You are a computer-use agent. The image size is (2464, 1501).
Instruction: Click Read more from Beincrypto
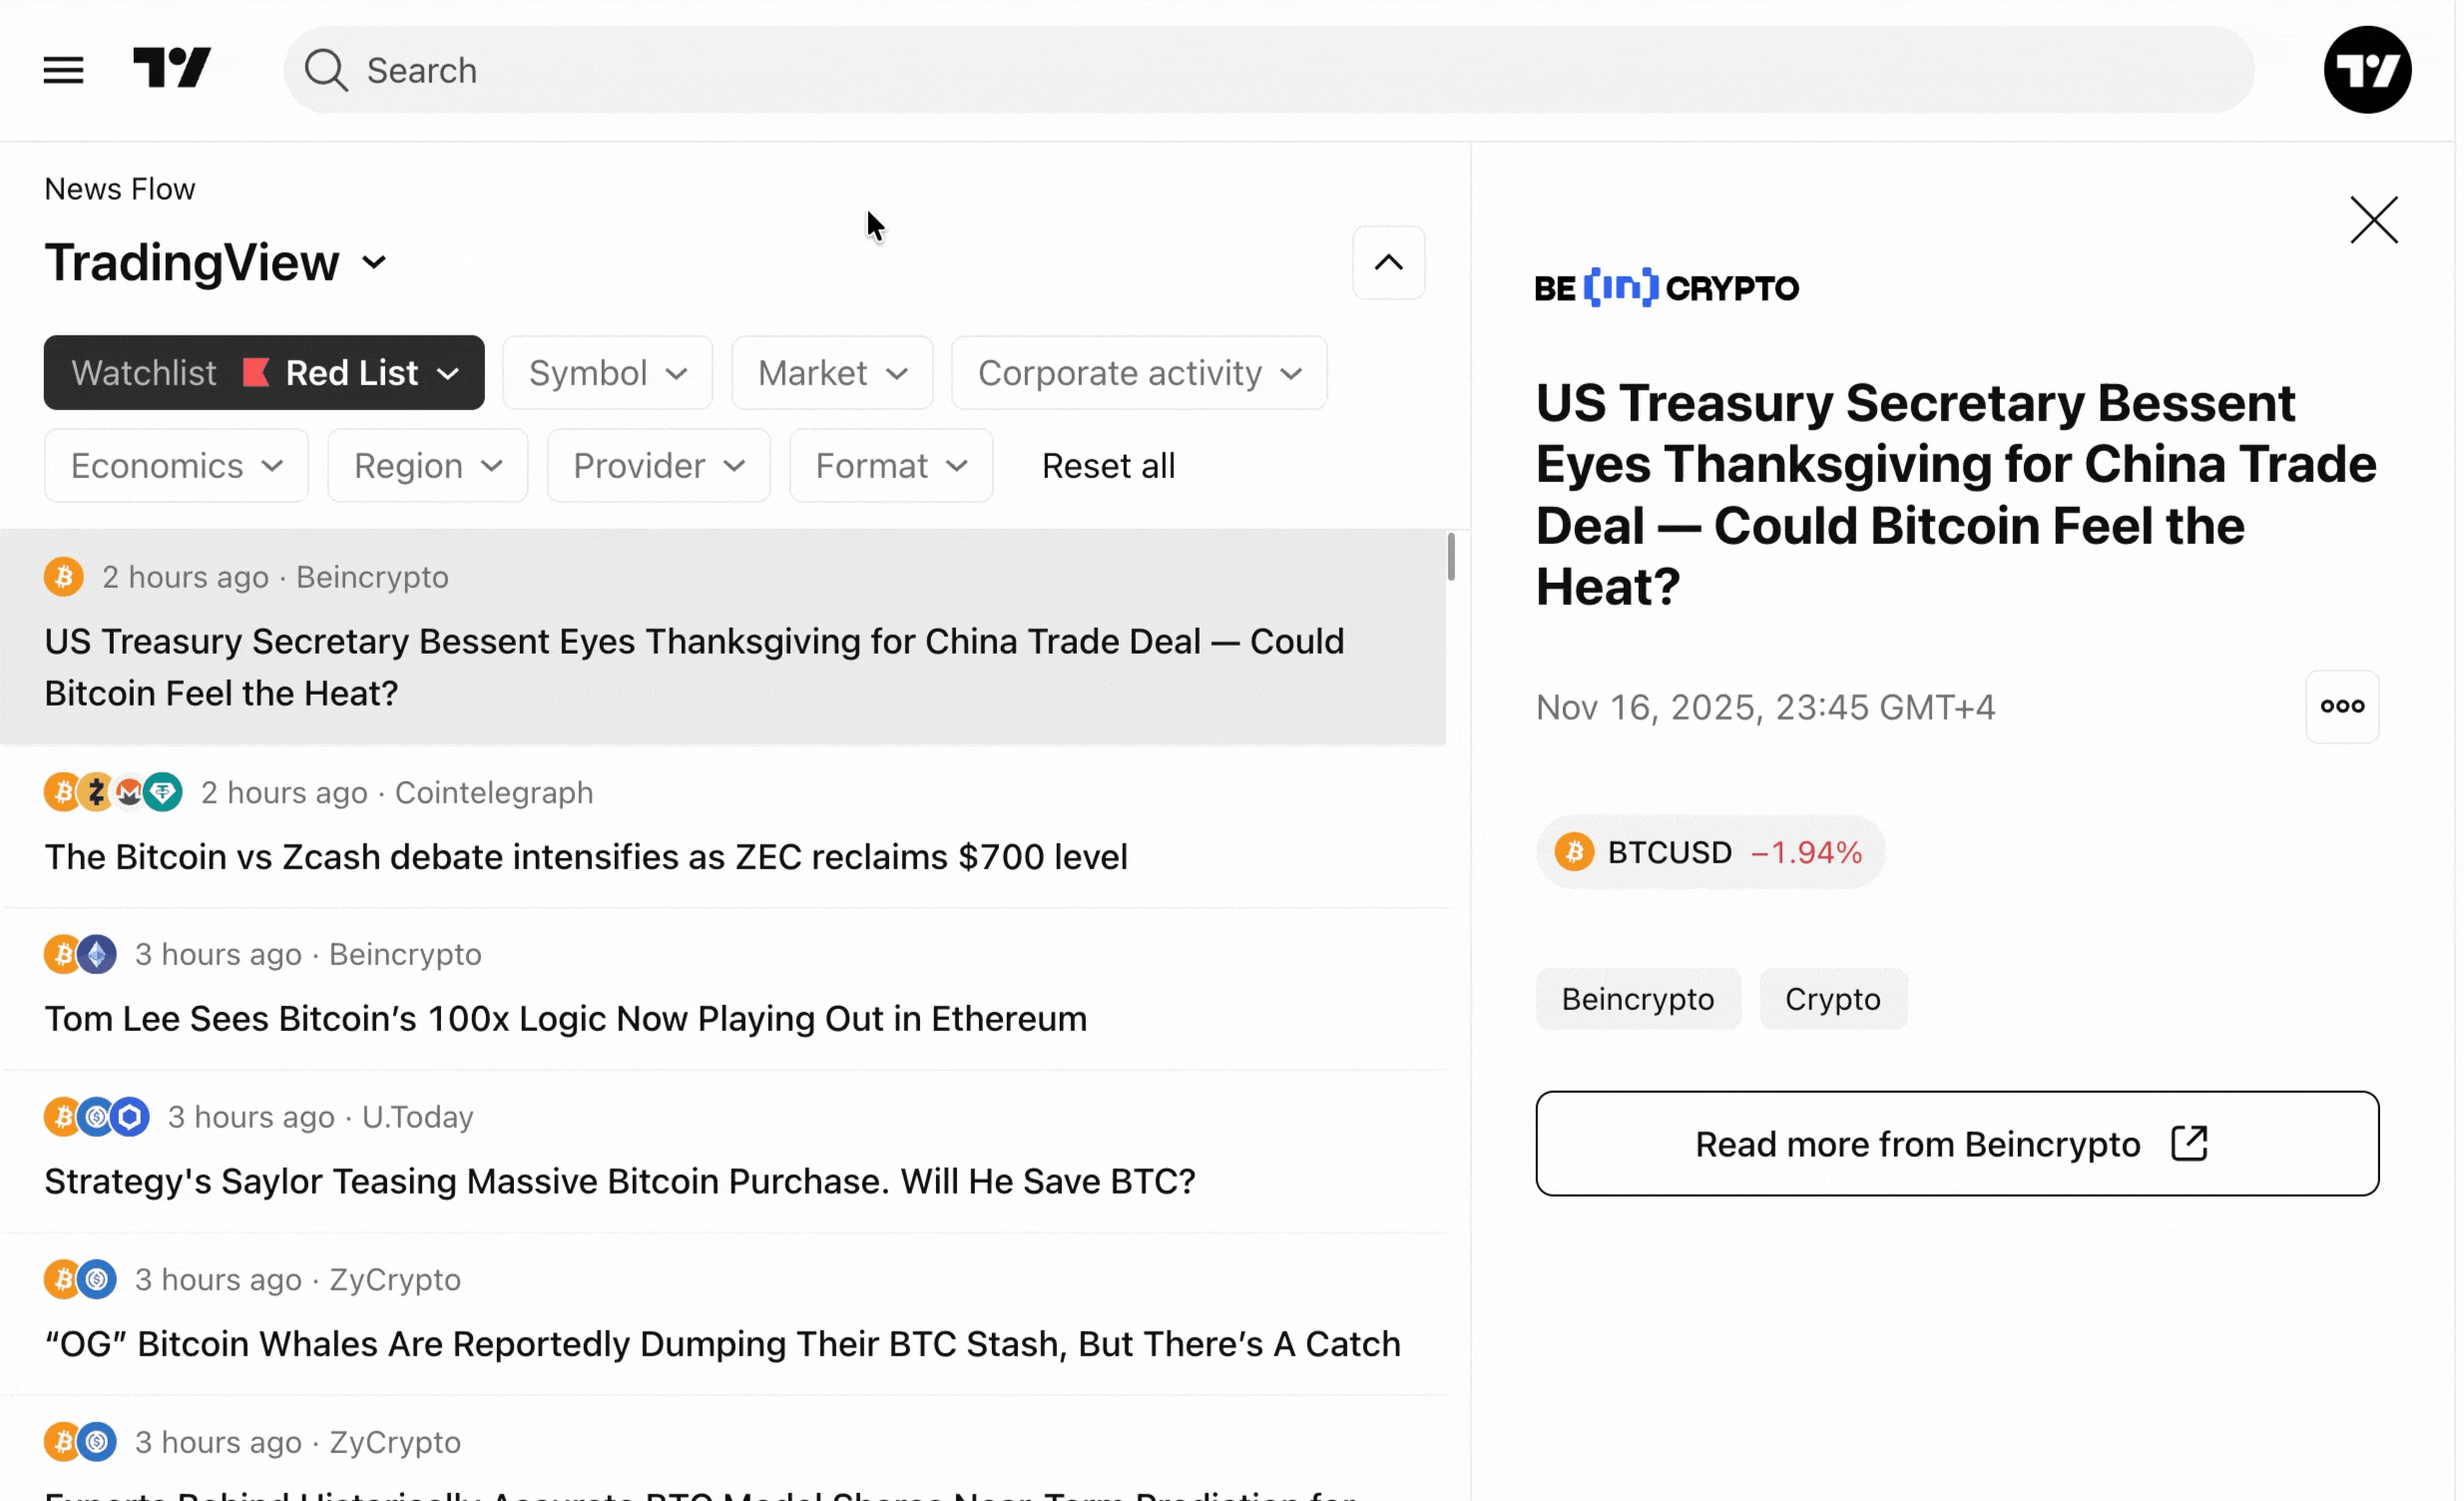point(1956,1143)
